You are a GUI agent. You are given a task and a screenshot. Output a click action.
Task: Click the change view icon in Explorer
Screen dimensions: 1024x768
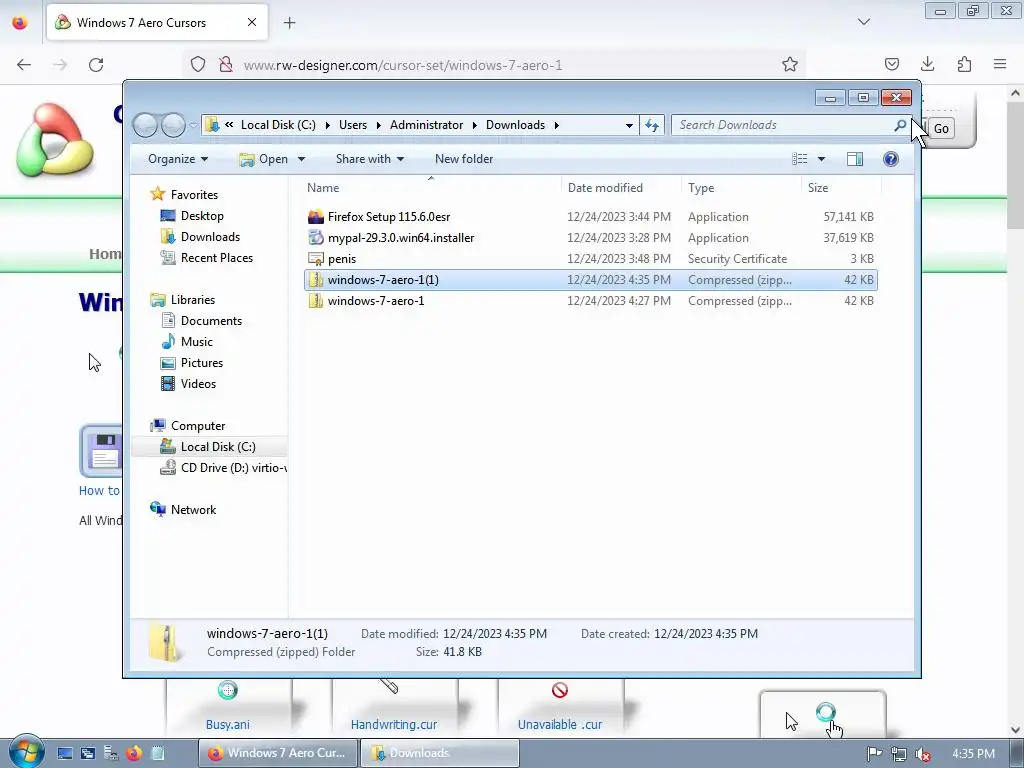click(x=799, y=159)
